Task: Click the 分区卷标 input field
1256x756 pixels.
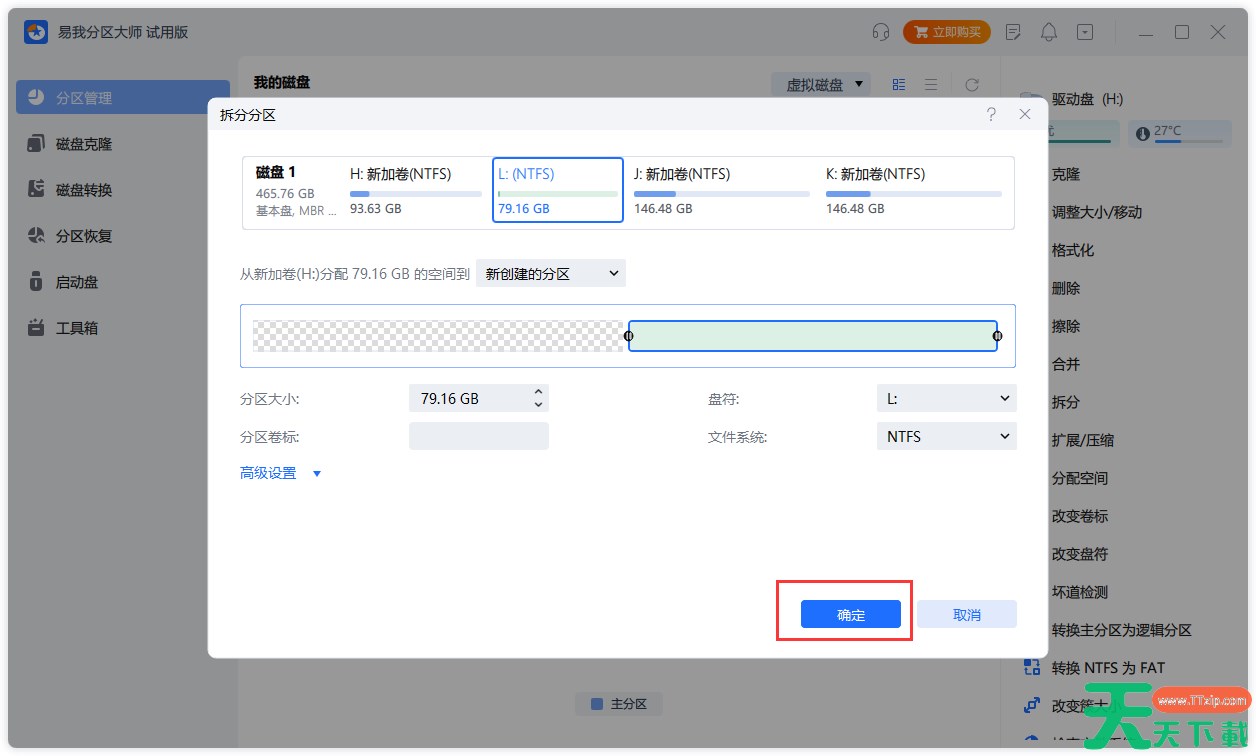Action: 478,435
